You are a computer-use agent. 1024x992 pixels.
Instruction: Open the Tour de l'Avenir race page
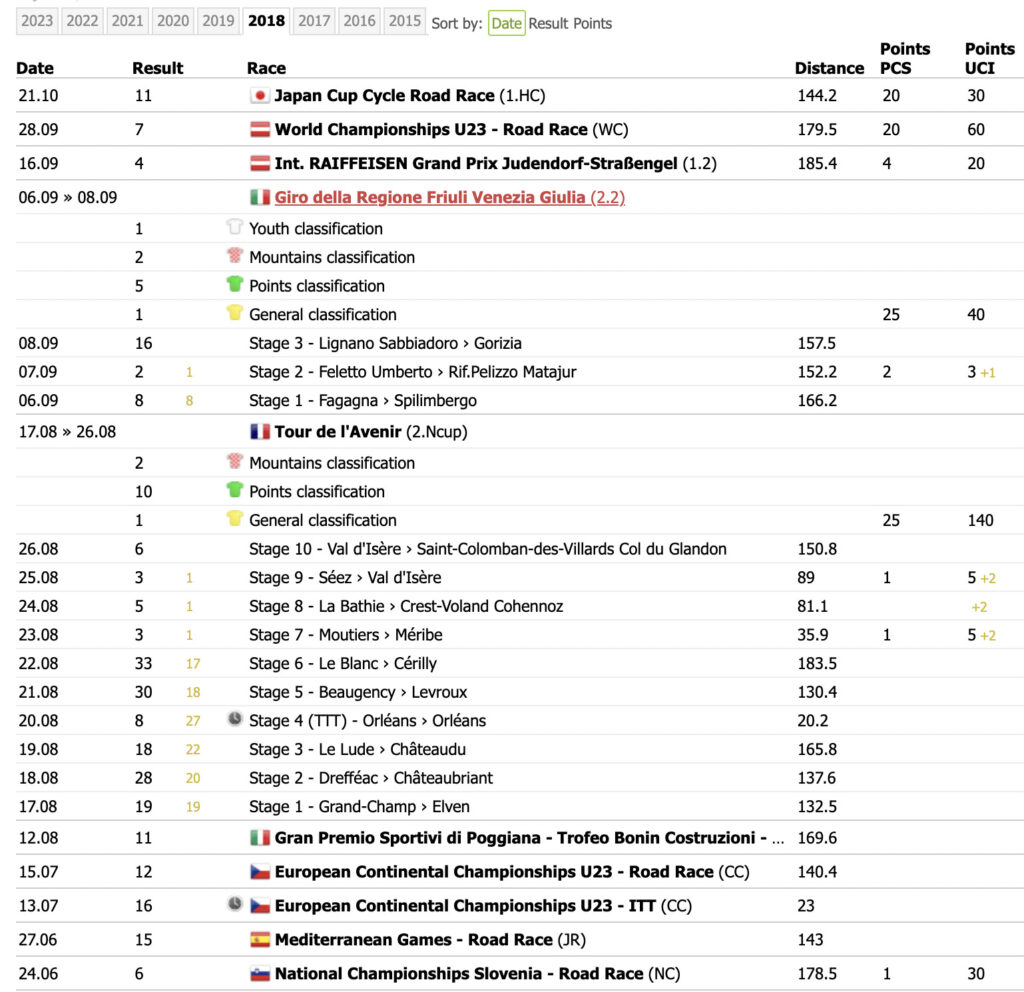point(371,432)
